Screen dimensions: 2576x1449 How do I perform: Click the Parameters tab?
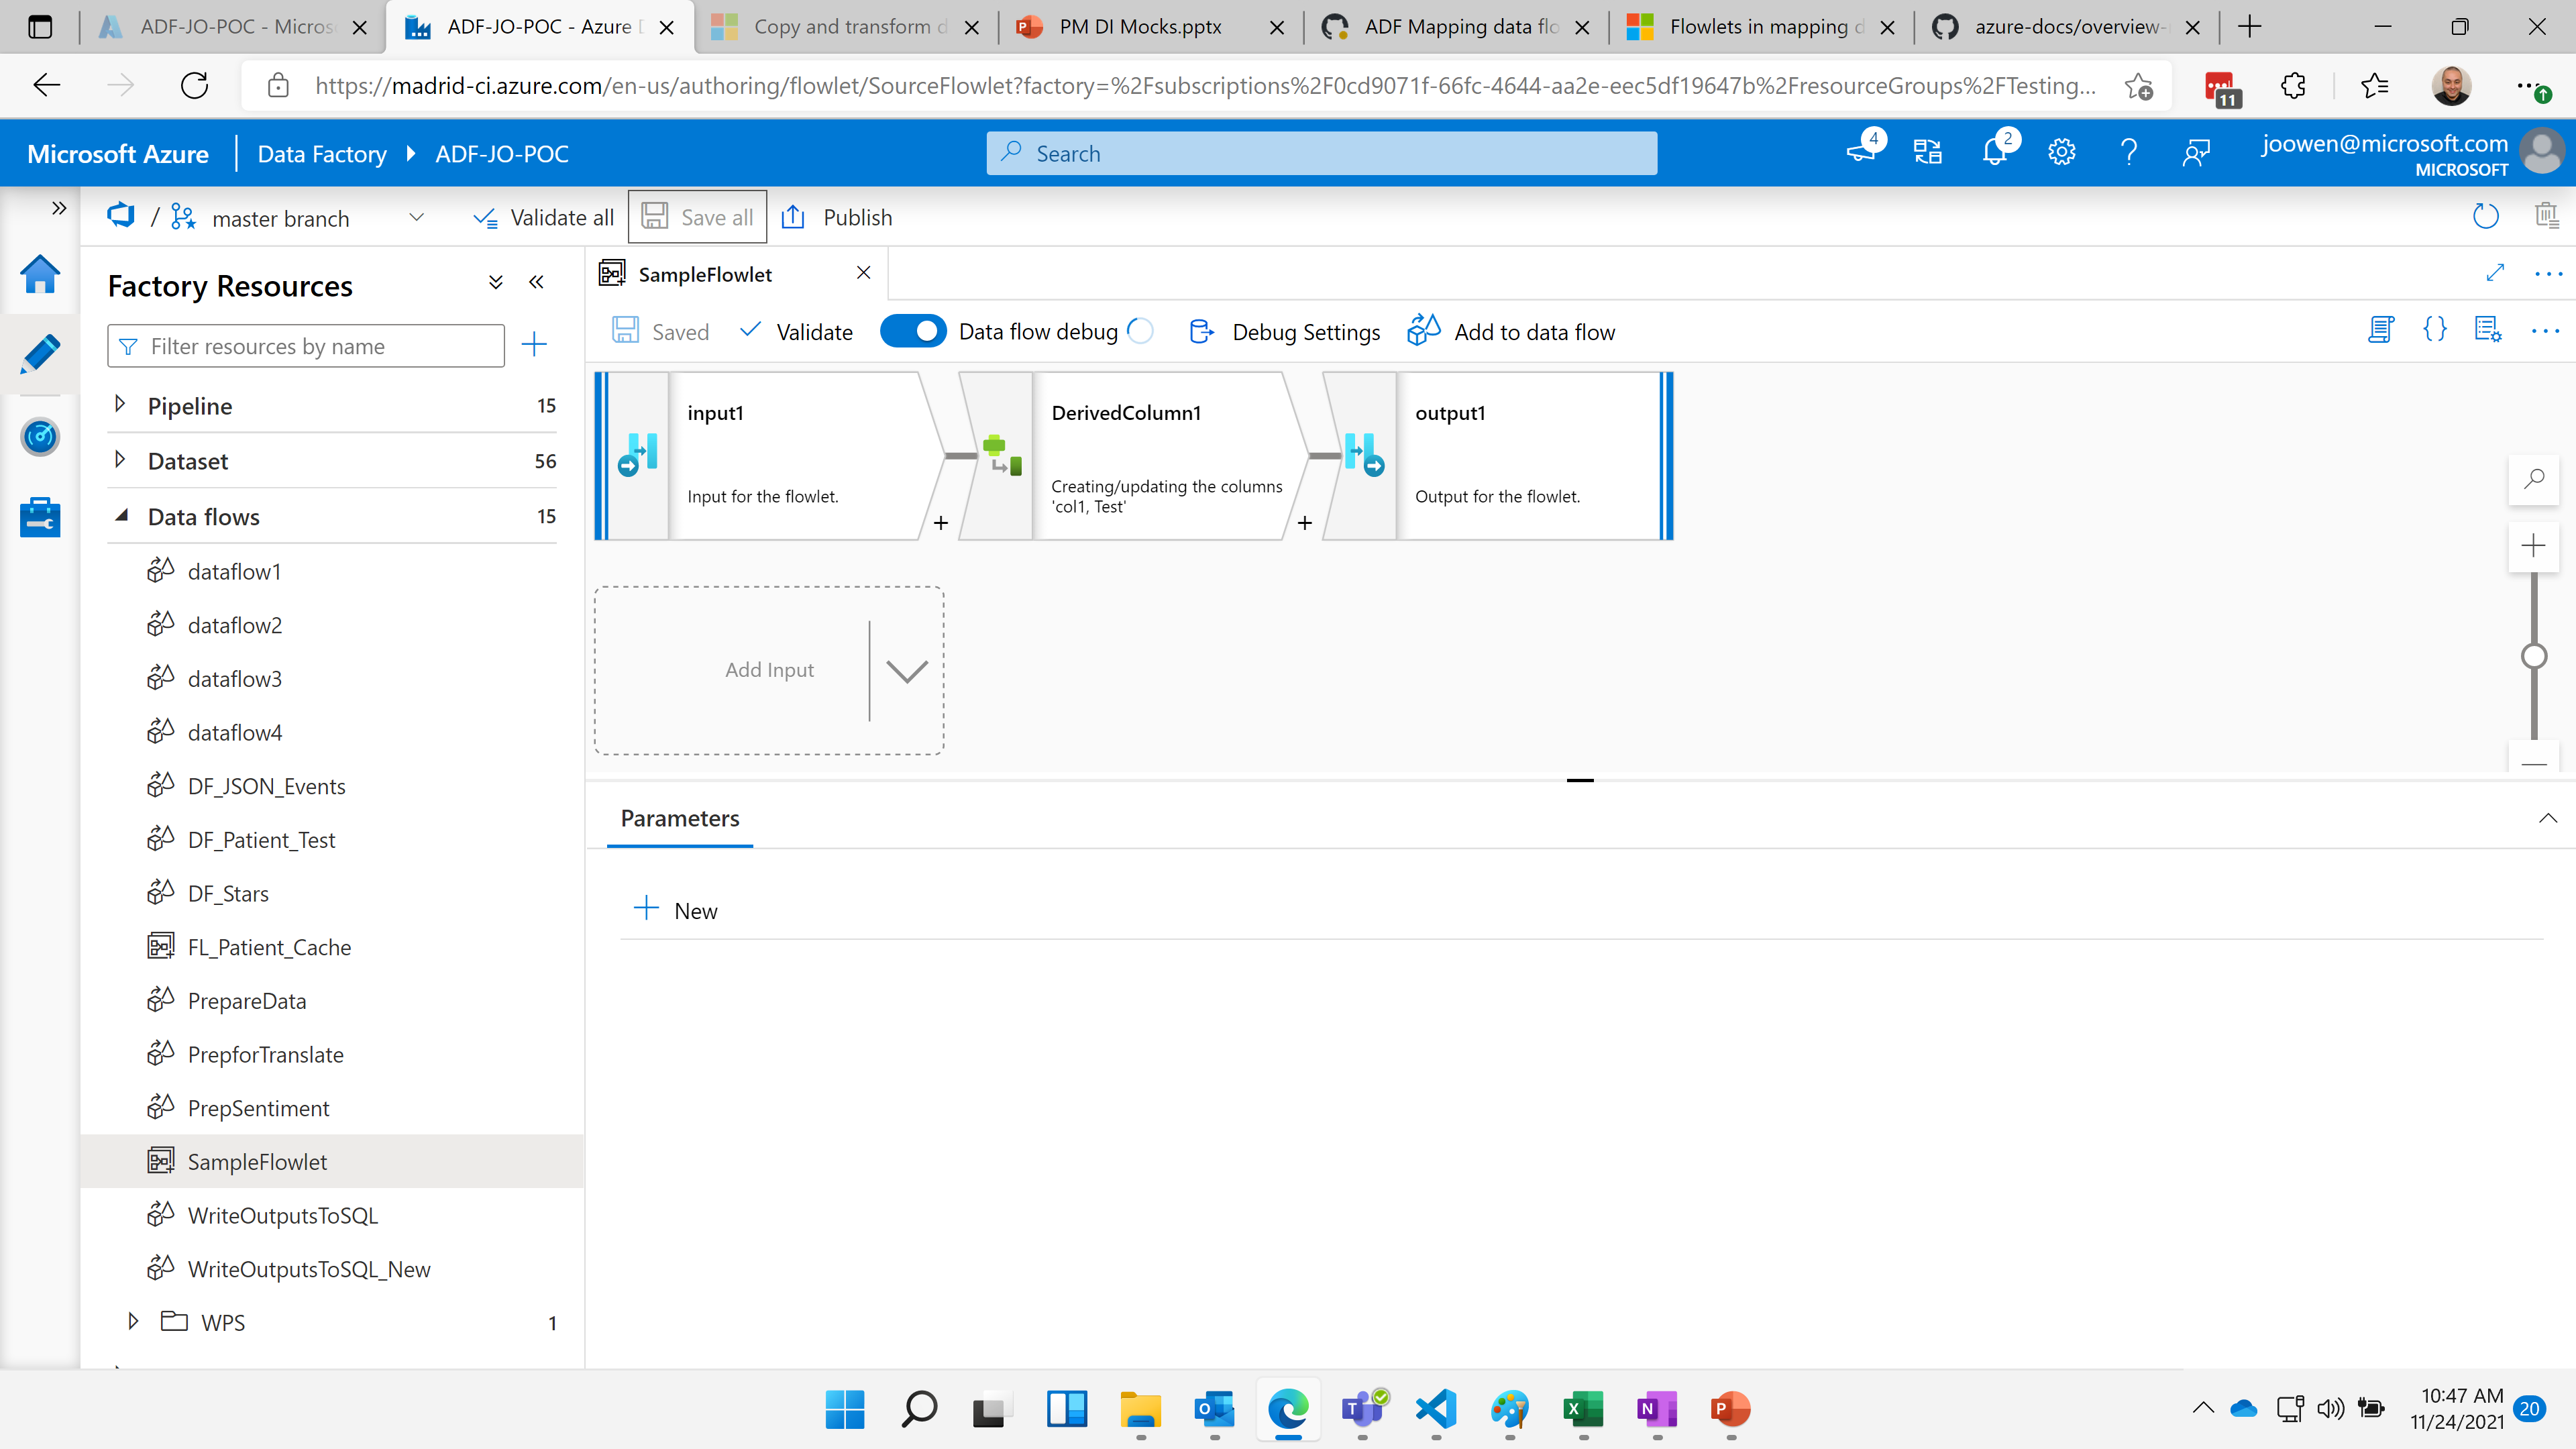(680, 817)
